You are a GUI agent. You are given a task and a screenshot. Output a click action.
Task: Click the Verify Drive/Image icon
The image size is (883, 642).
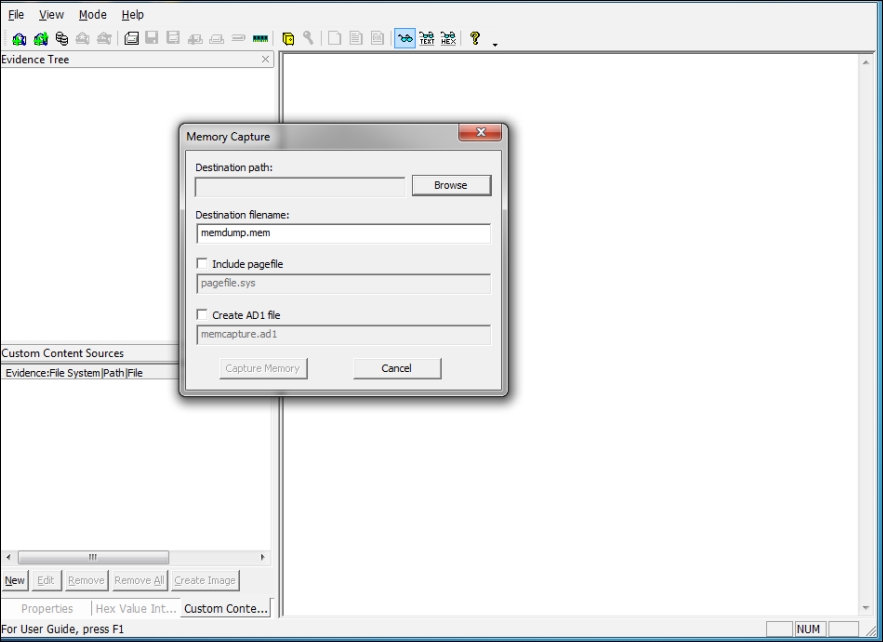coord(238,38)
